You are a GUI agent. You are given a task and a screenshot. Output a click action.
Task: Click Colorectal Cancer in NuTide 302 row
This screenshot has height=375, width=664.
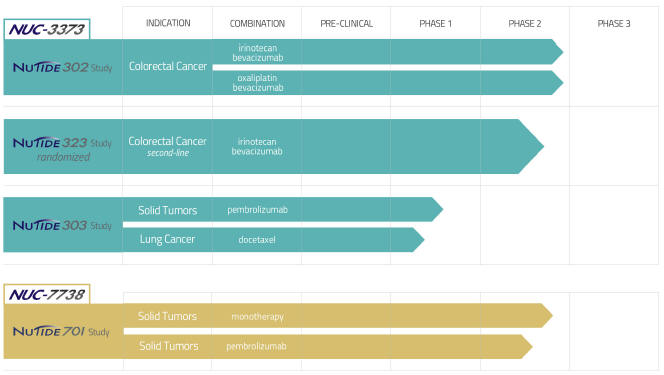pos(168,66)
